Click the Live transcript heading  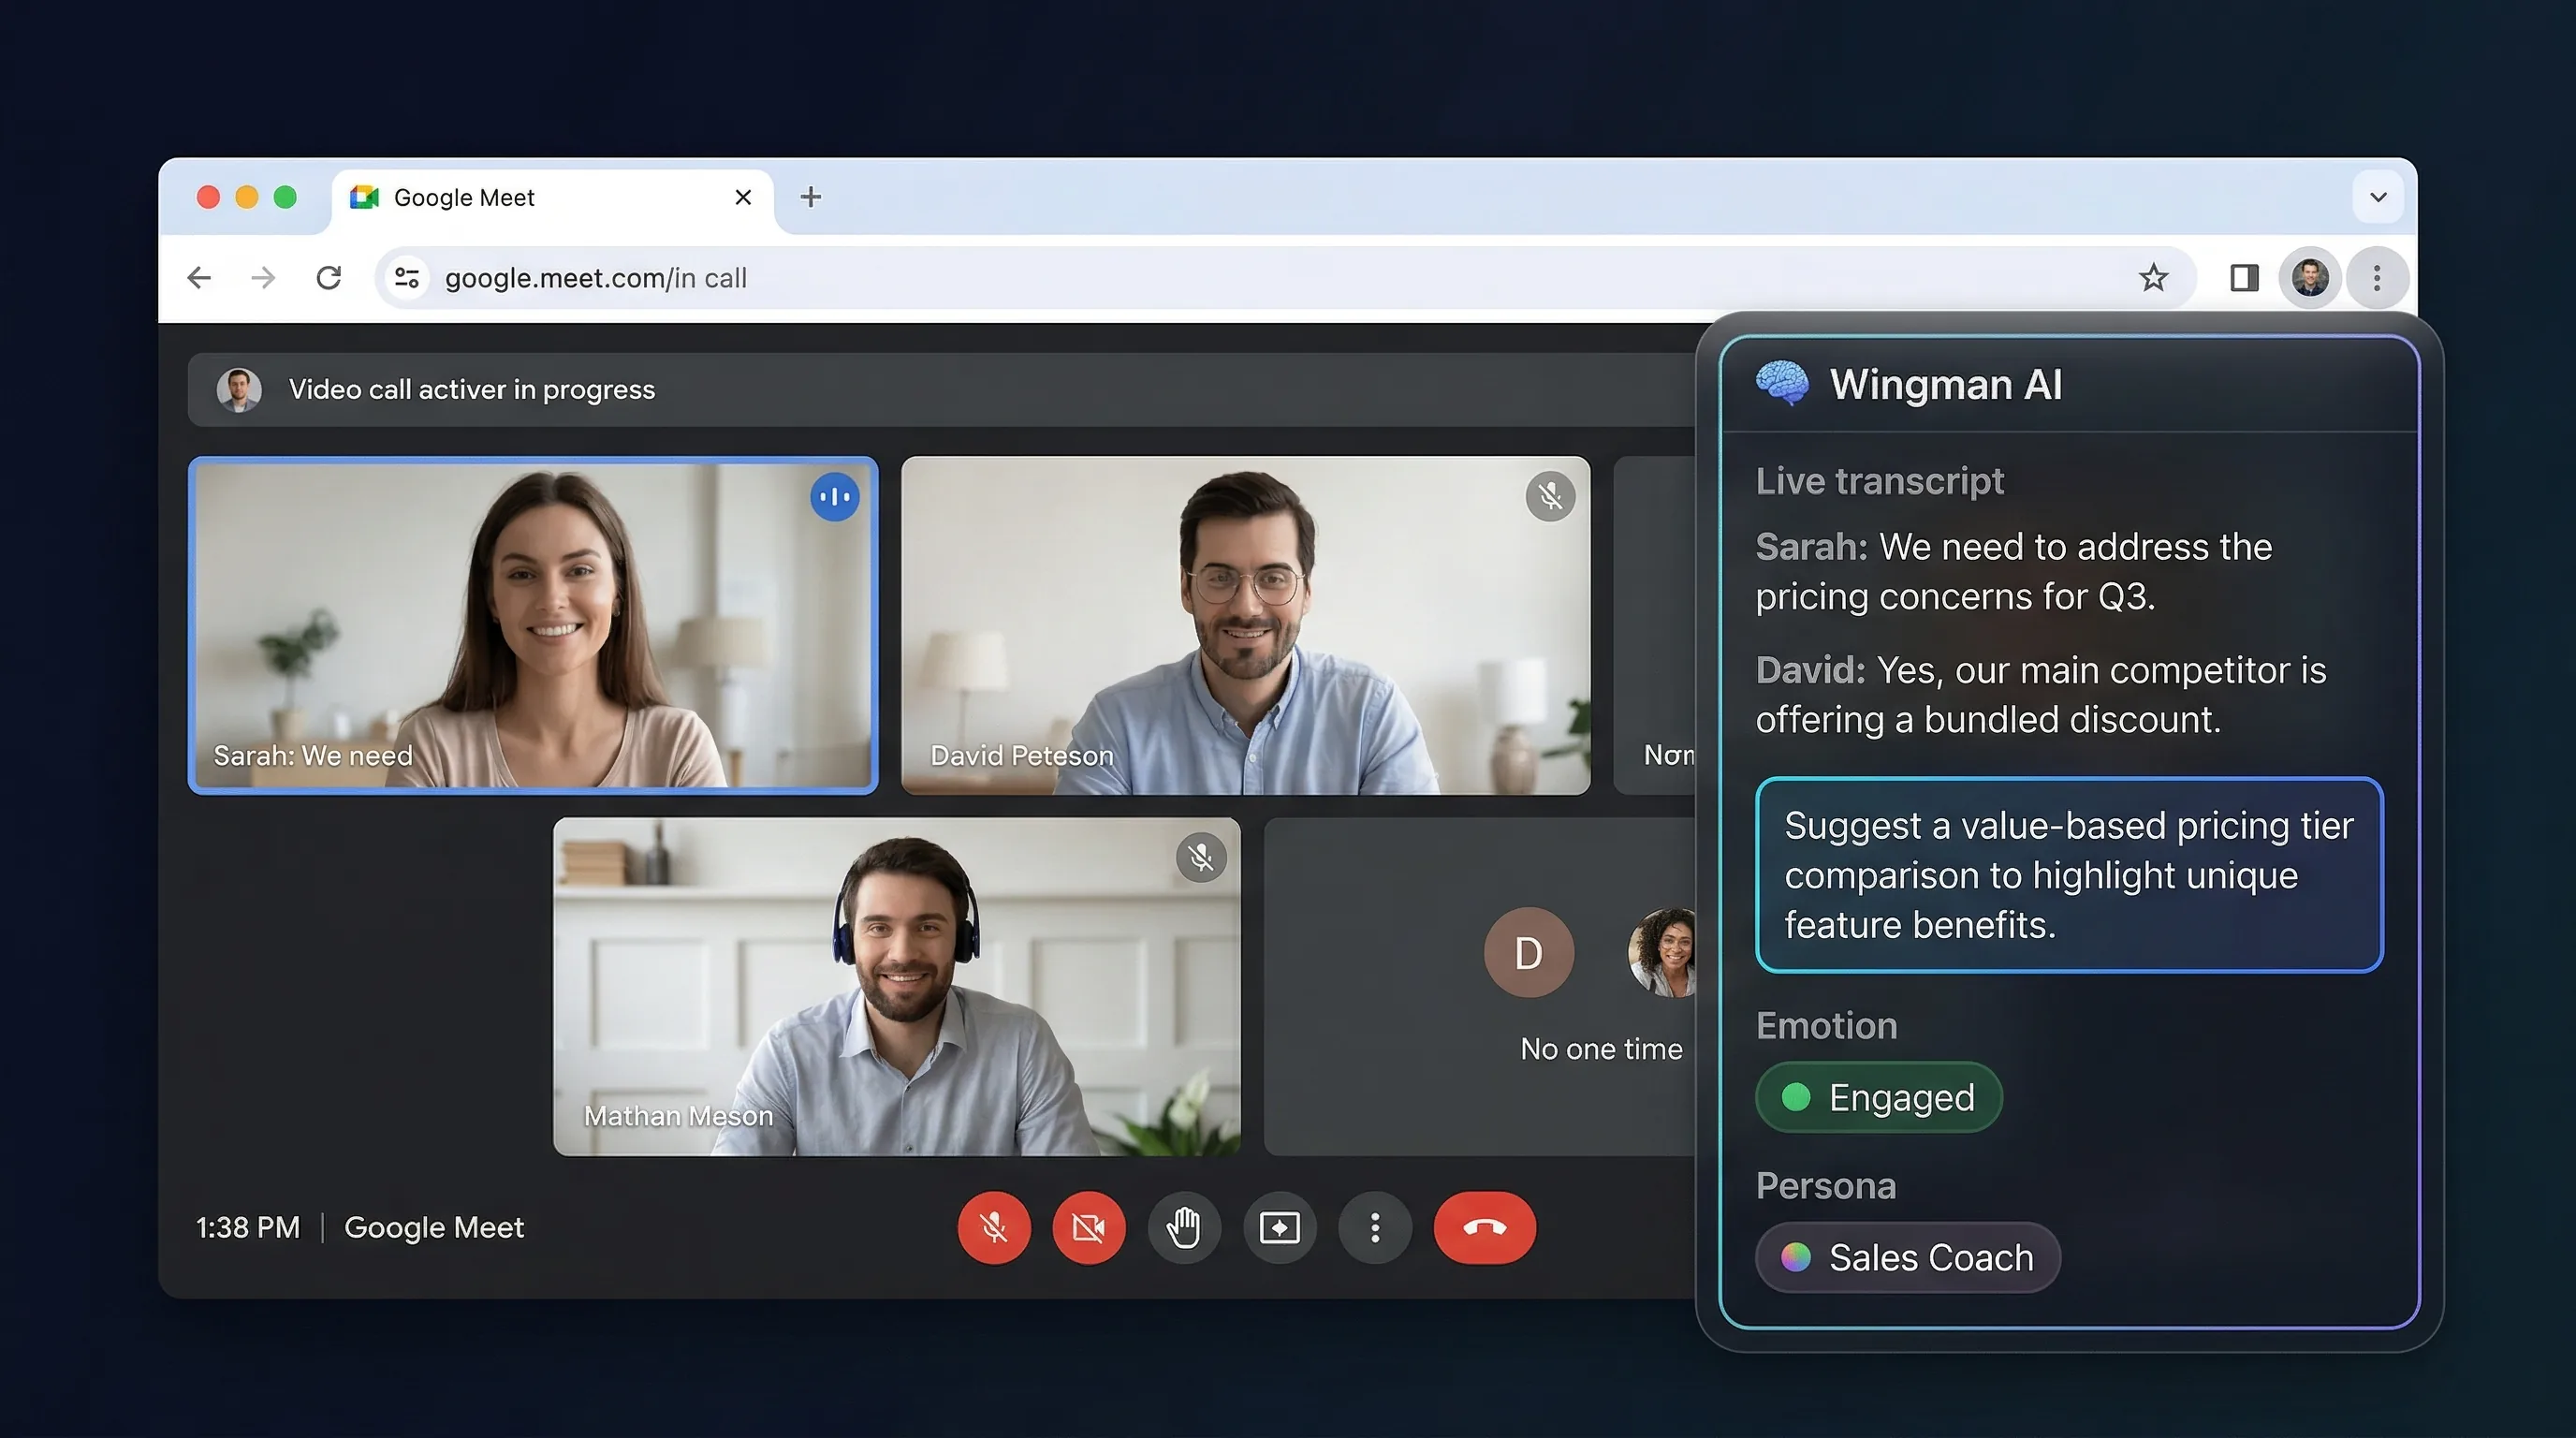[1879, 481]
